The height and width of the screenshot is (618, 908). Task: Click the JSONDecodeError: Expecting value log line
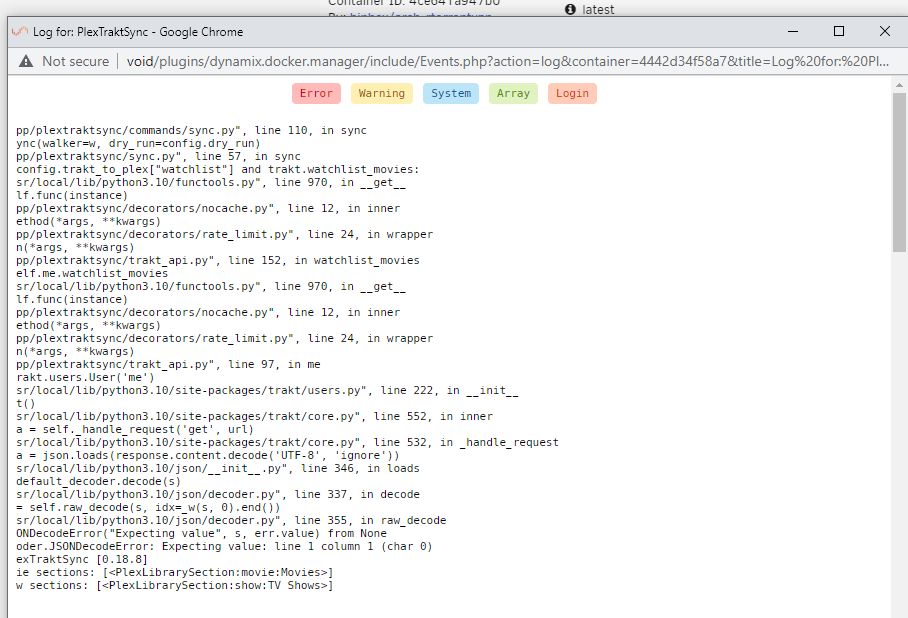point(224,546)
